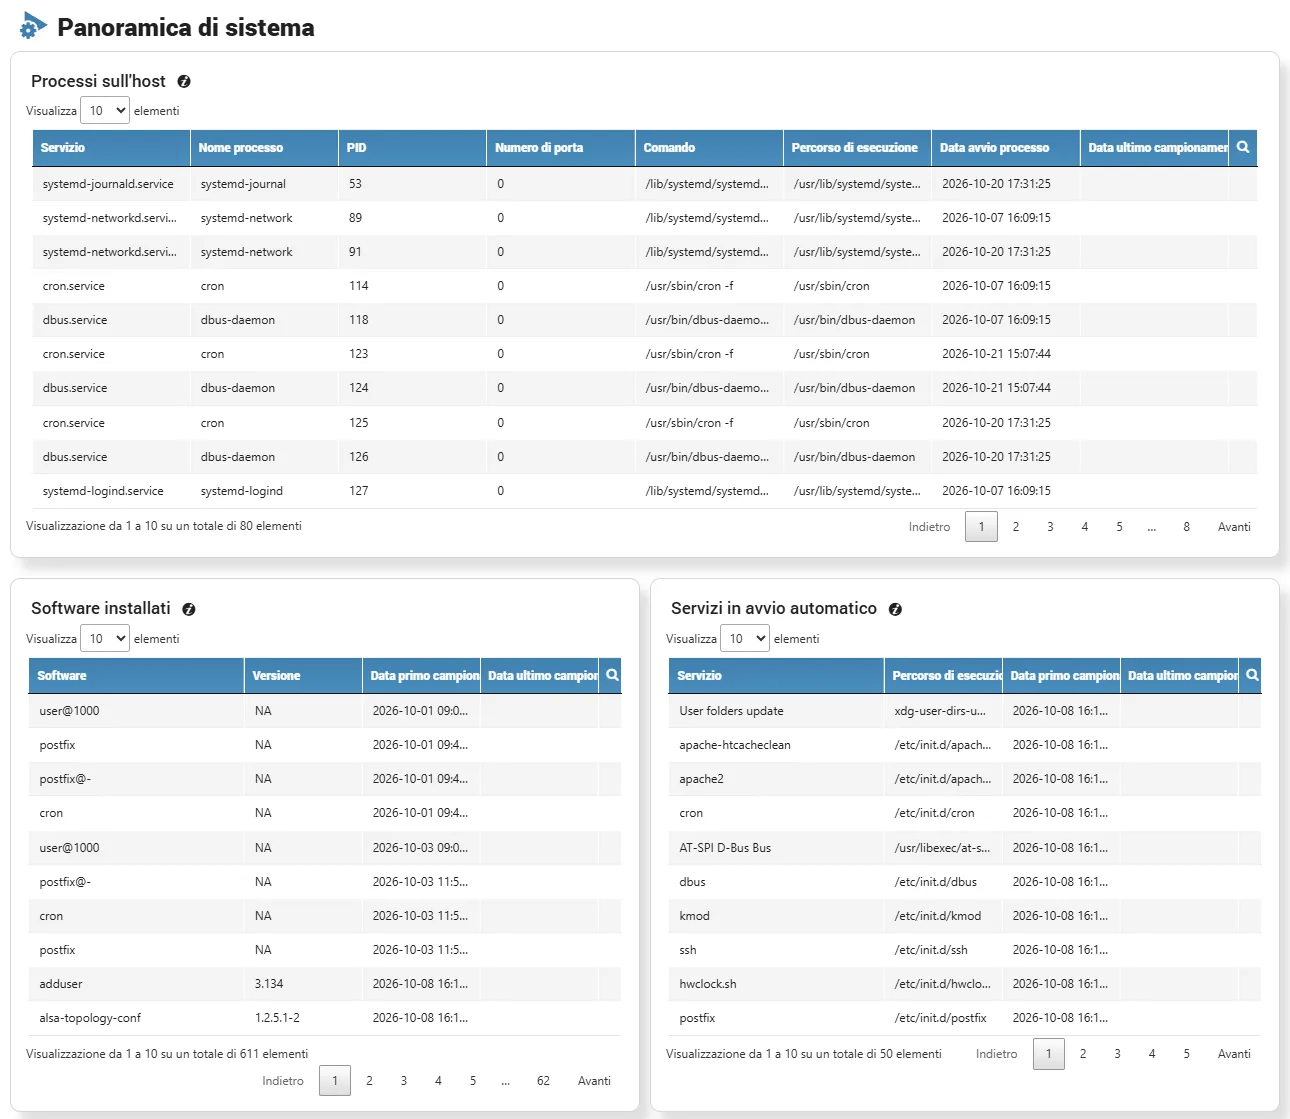Sort installed software by Versione column
The height and width of the screenshot is (1119, 1290).
point(303,675)
